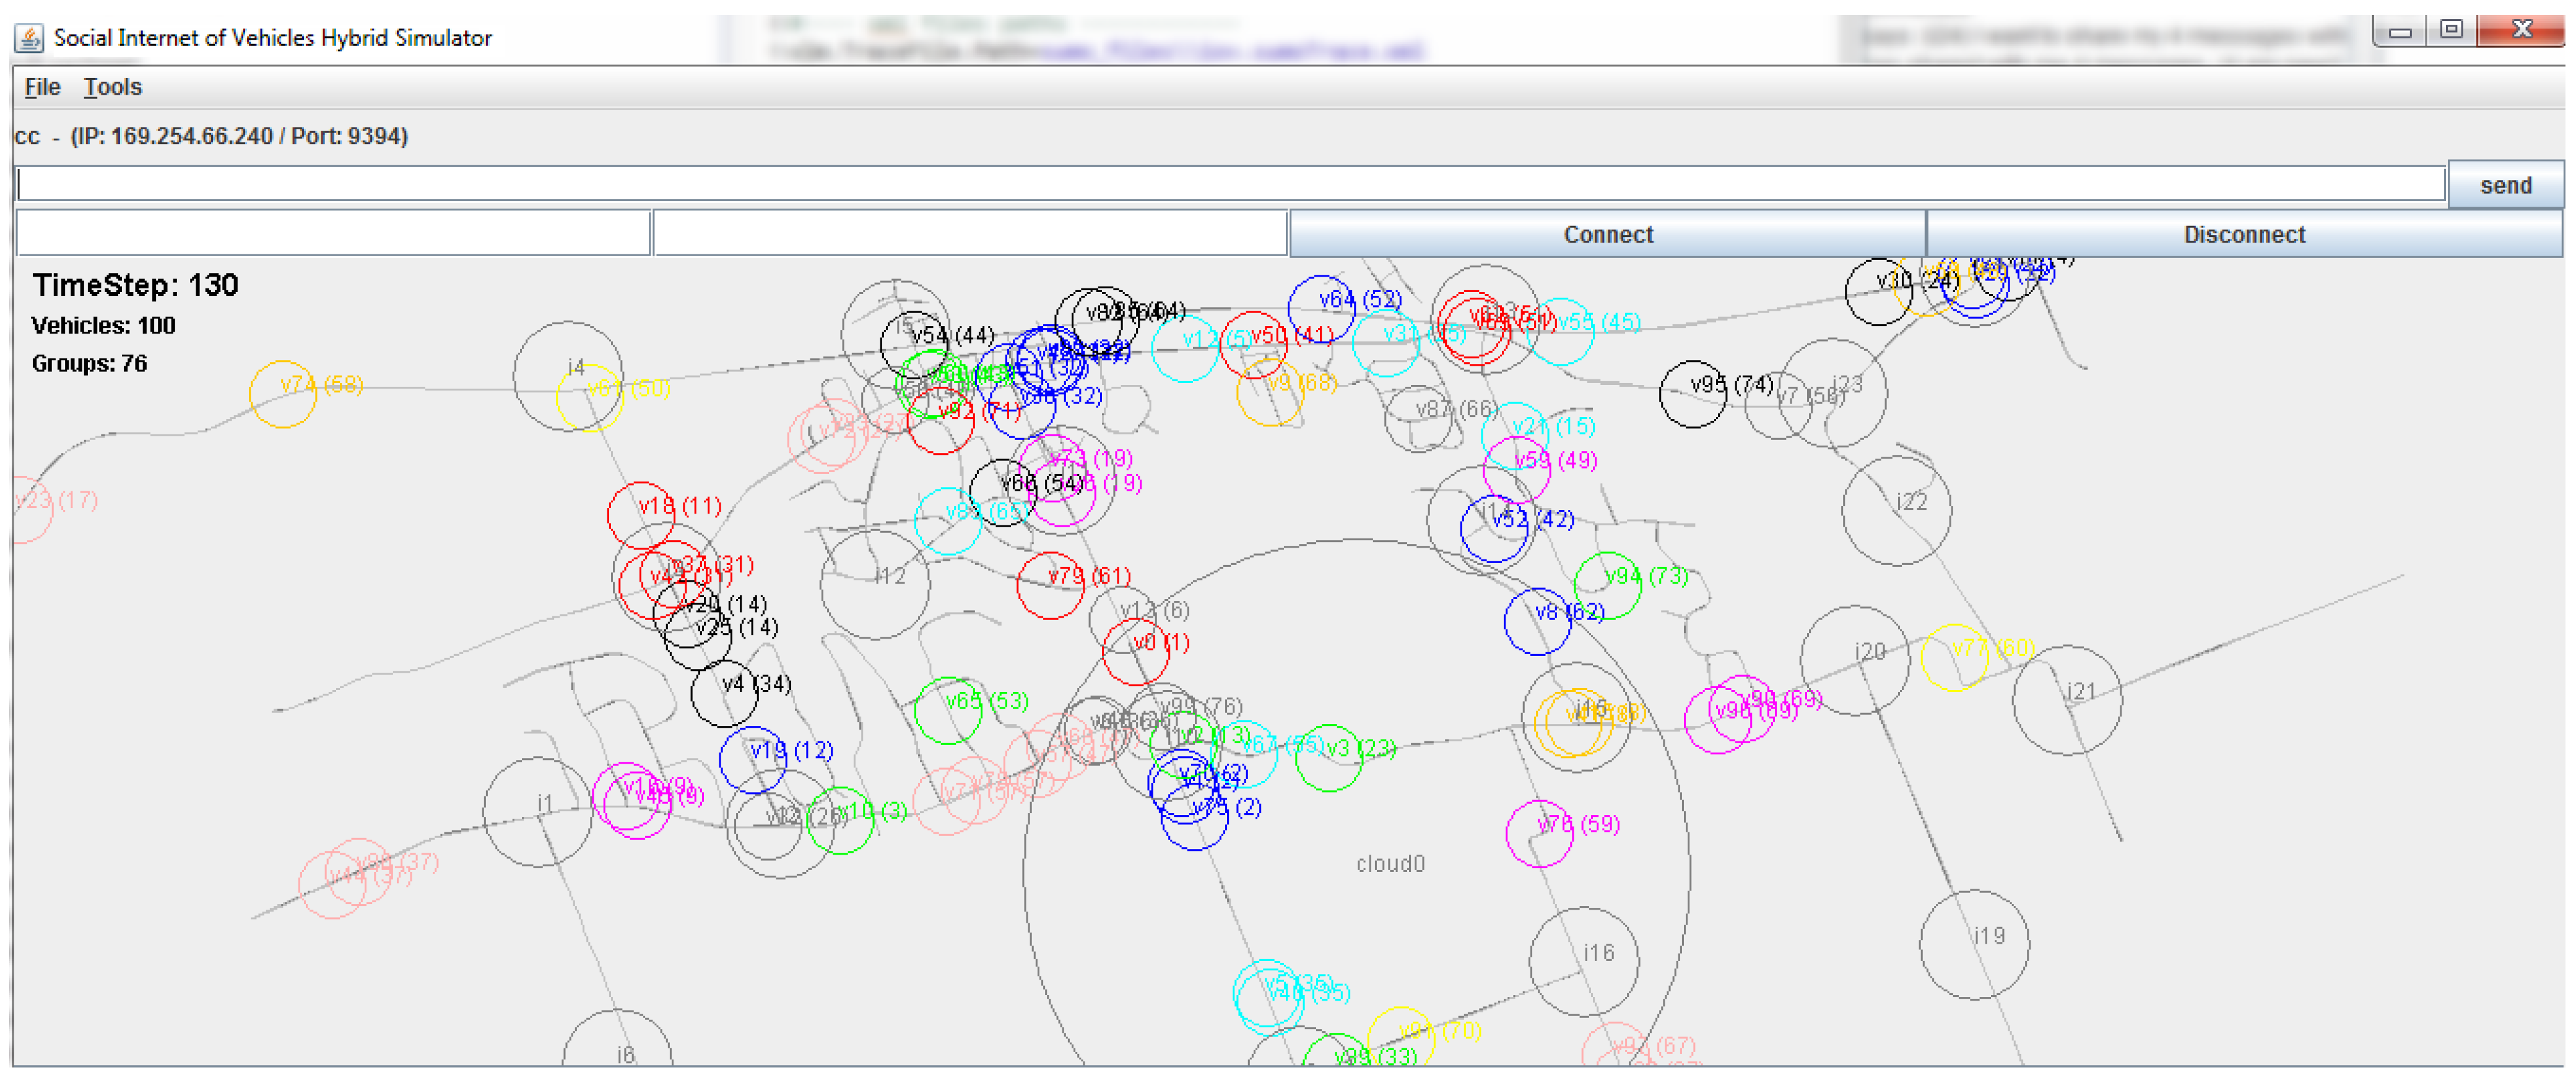Screen dimensions: 2576x1078
Task: Select vehicle node v50 (41)
Action: click(x=1254, y=345)
